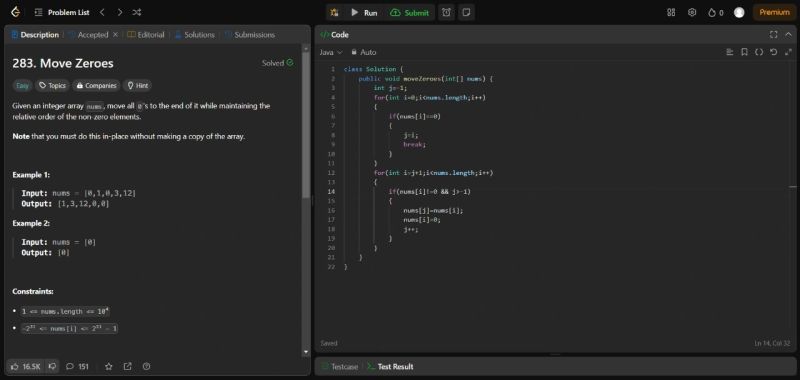Click the description panel scrollbar
This screenshot has width=800, height=380.
tap(306, 124)
